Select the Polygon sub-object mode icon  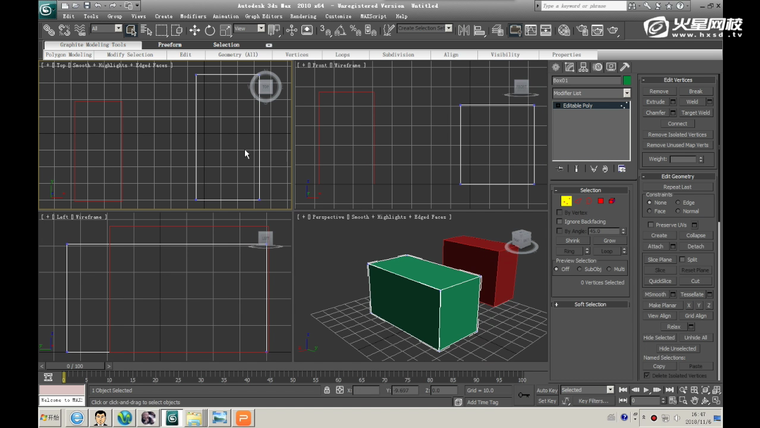(600, 201)
